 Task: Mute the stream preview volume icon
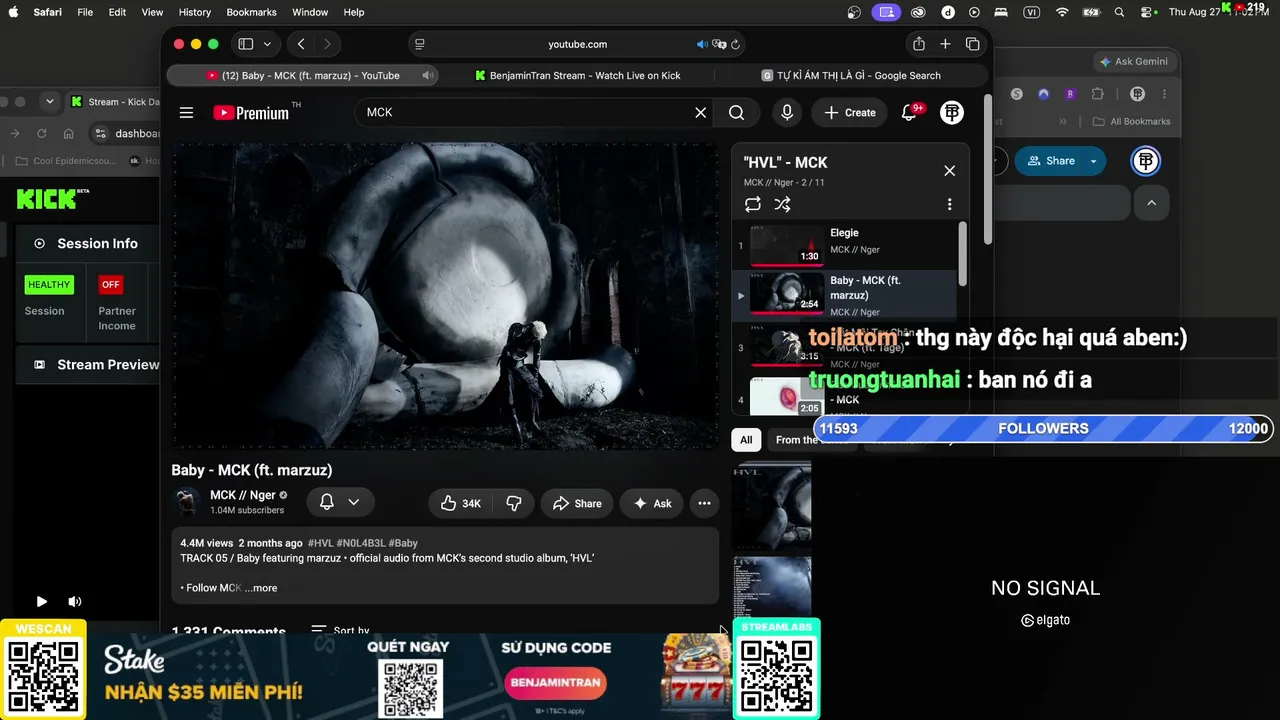[74, 602]
